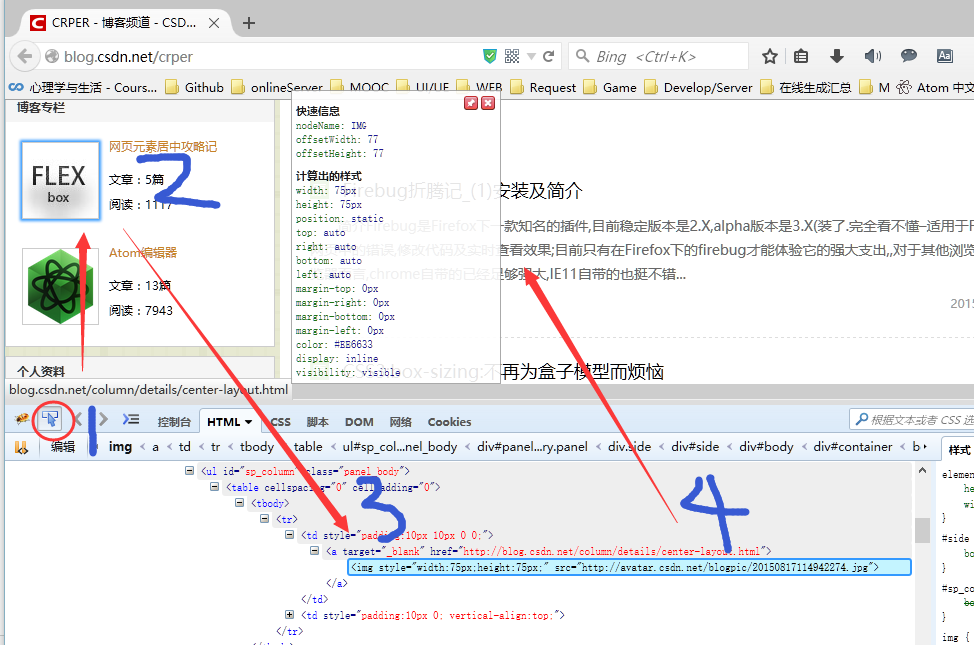Open a new browser tab
The image size is (974, 645).
click(249, 23)
